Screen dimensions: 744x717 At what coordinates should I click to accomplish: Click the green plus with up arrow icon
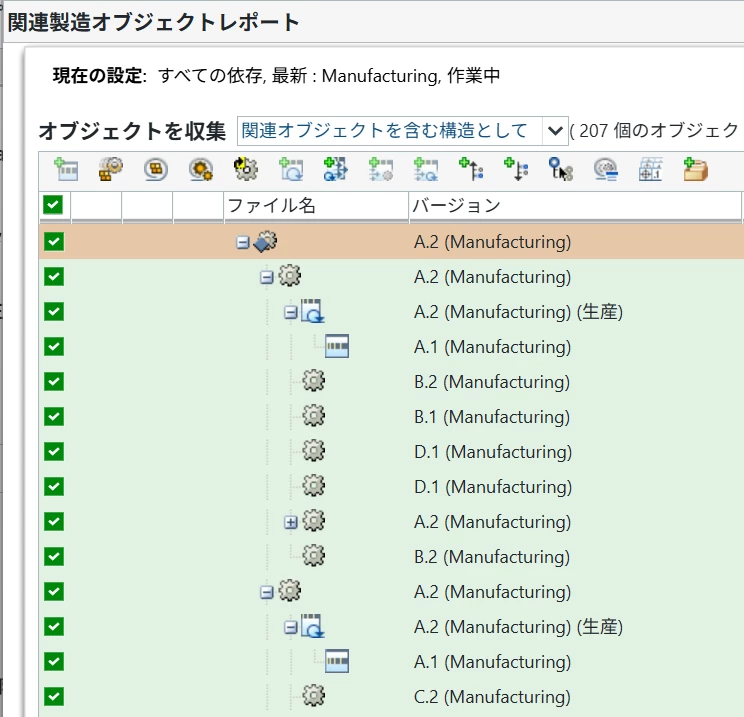pos(471,169)
